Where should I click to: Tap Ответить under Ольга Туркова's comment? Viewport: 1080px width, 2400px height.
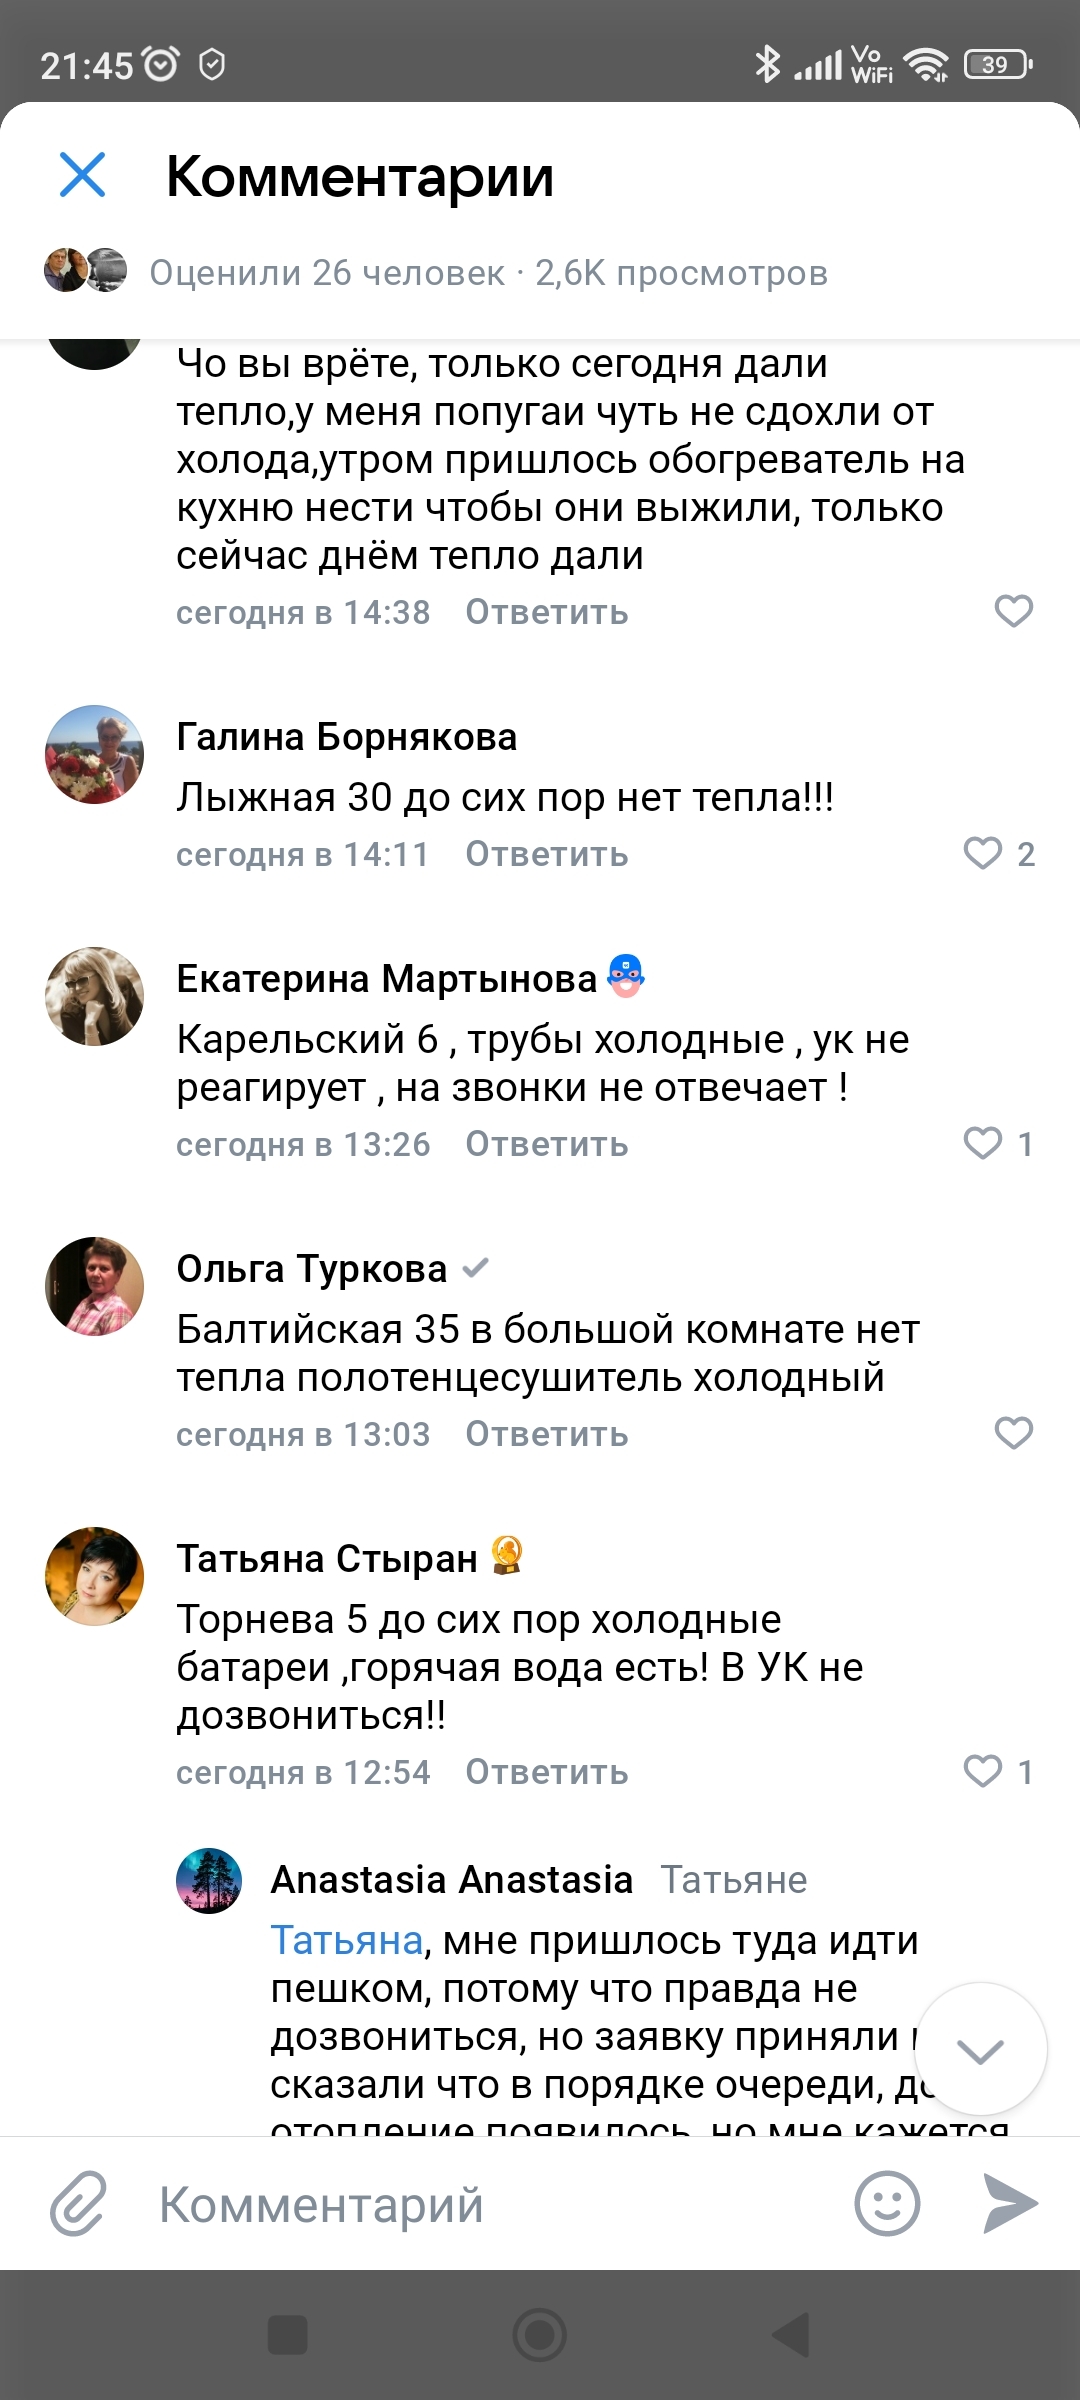546,1435
